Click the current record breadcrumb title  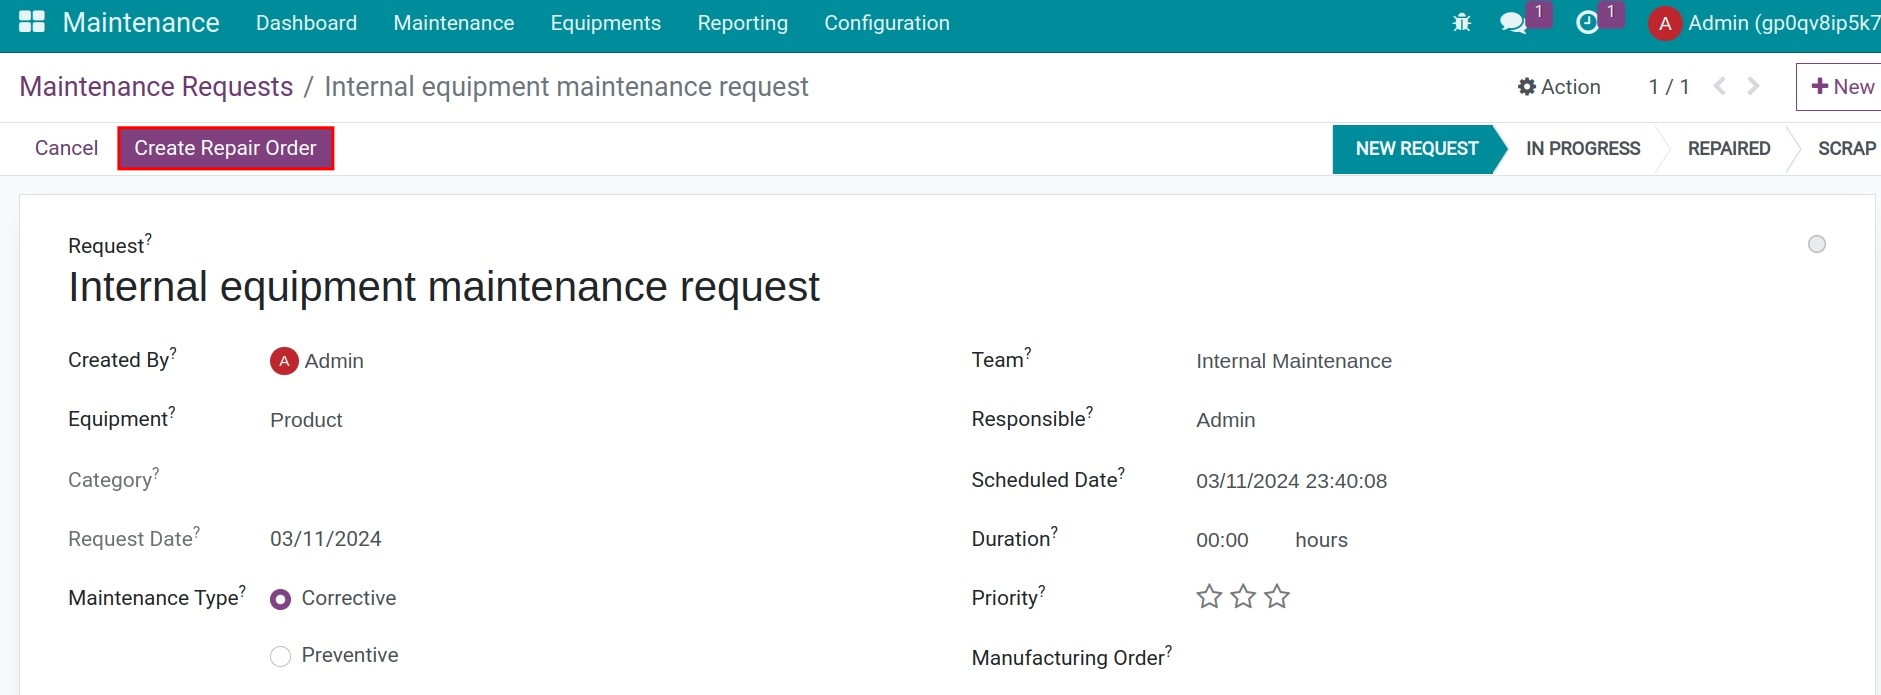click(567, 87)
